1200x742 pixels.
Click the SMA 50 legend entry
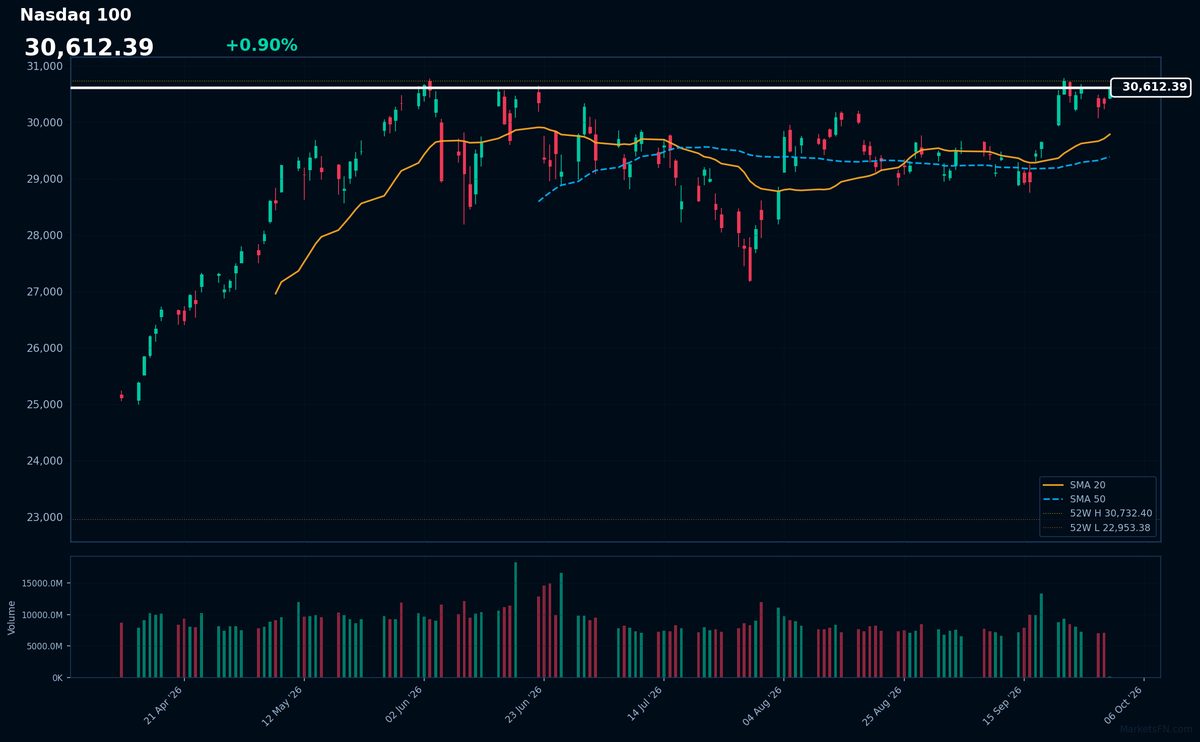point(1087,499)
